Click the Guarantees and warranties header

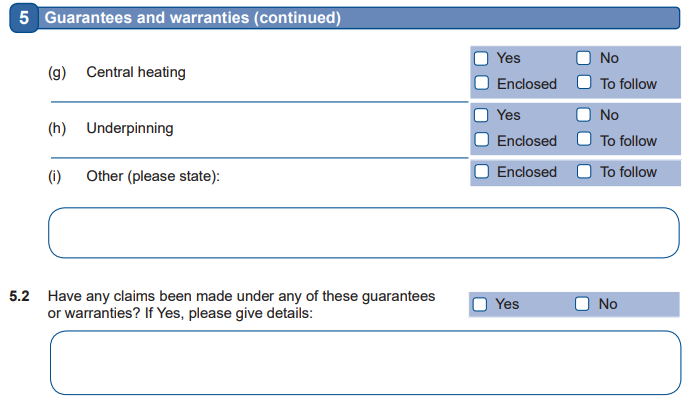coord(192,18)
